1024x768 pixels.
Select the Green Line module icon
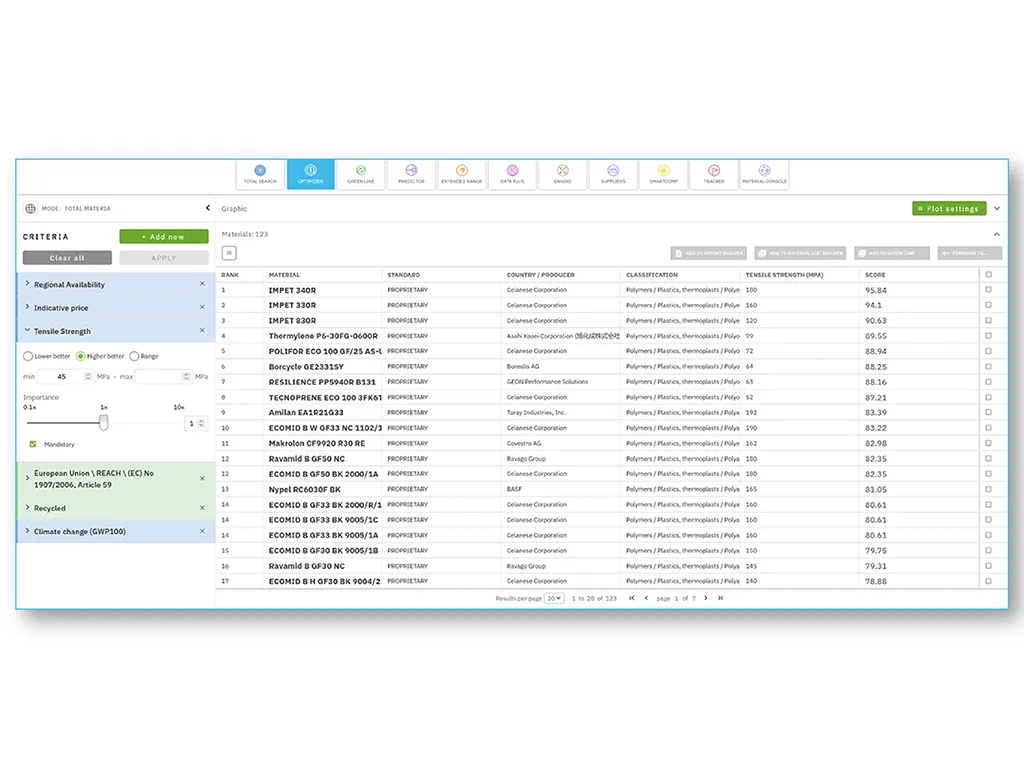(x=361, y=172)
